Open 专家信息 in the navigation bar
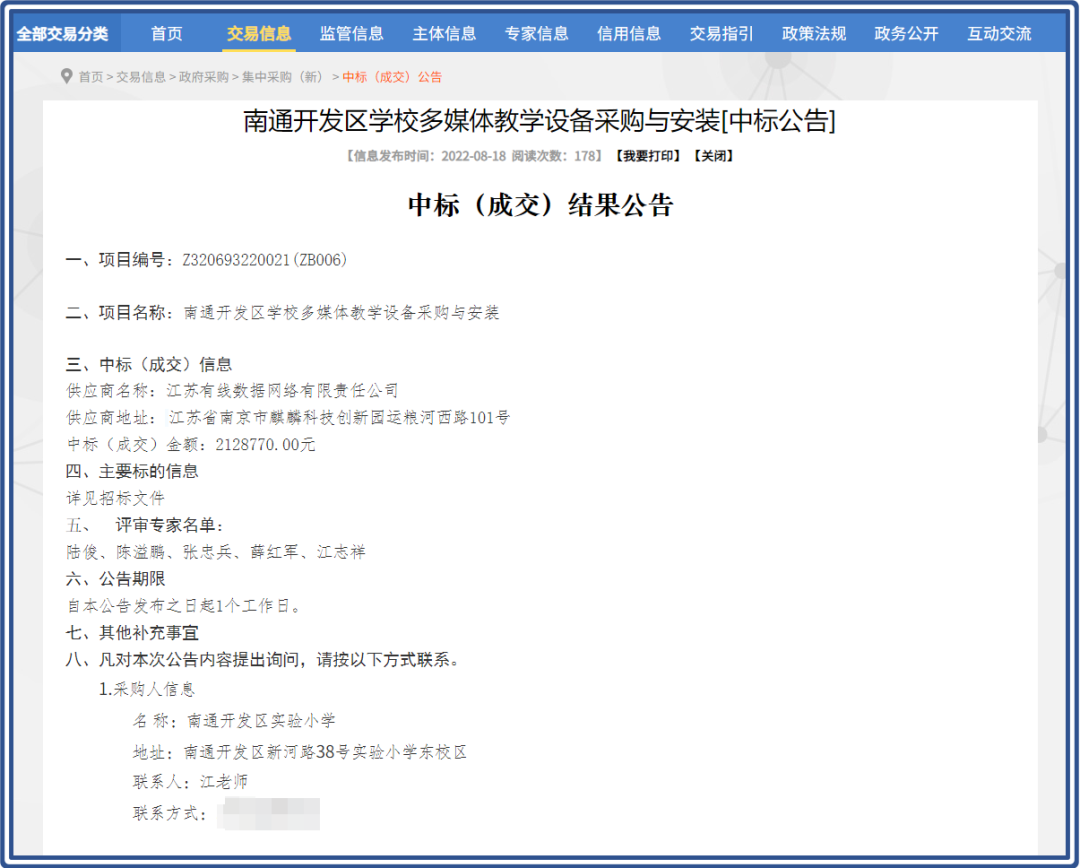The width and height of the screenshot is (1080, 868). click(x=537, y=34)
